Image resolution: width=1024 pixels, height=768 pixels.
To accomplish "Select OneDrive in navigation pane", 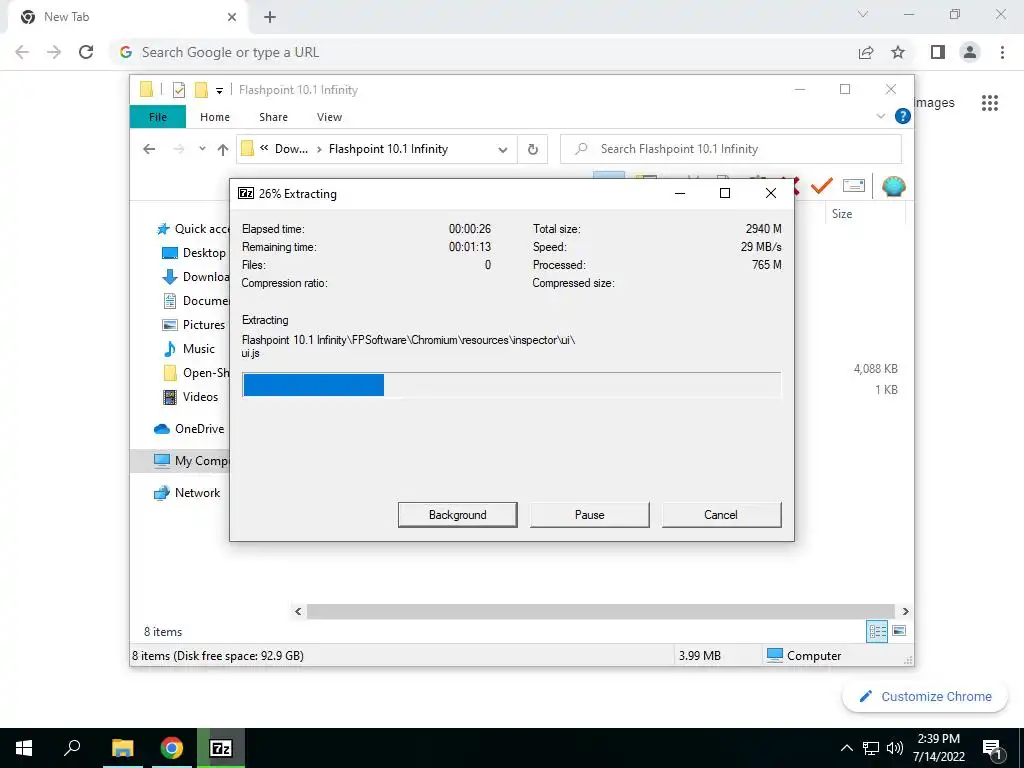I will pyautogui.click(x=189, y=429).
